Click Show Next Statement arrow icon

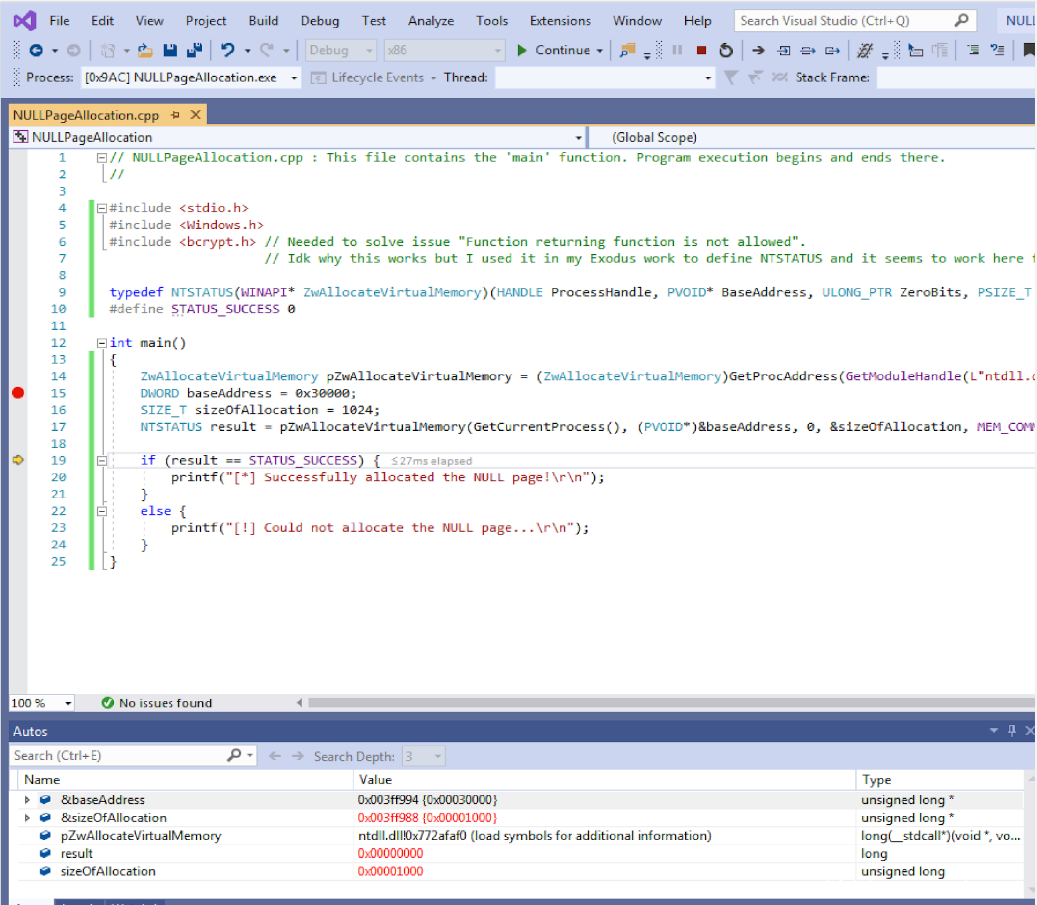pos(758,50)
